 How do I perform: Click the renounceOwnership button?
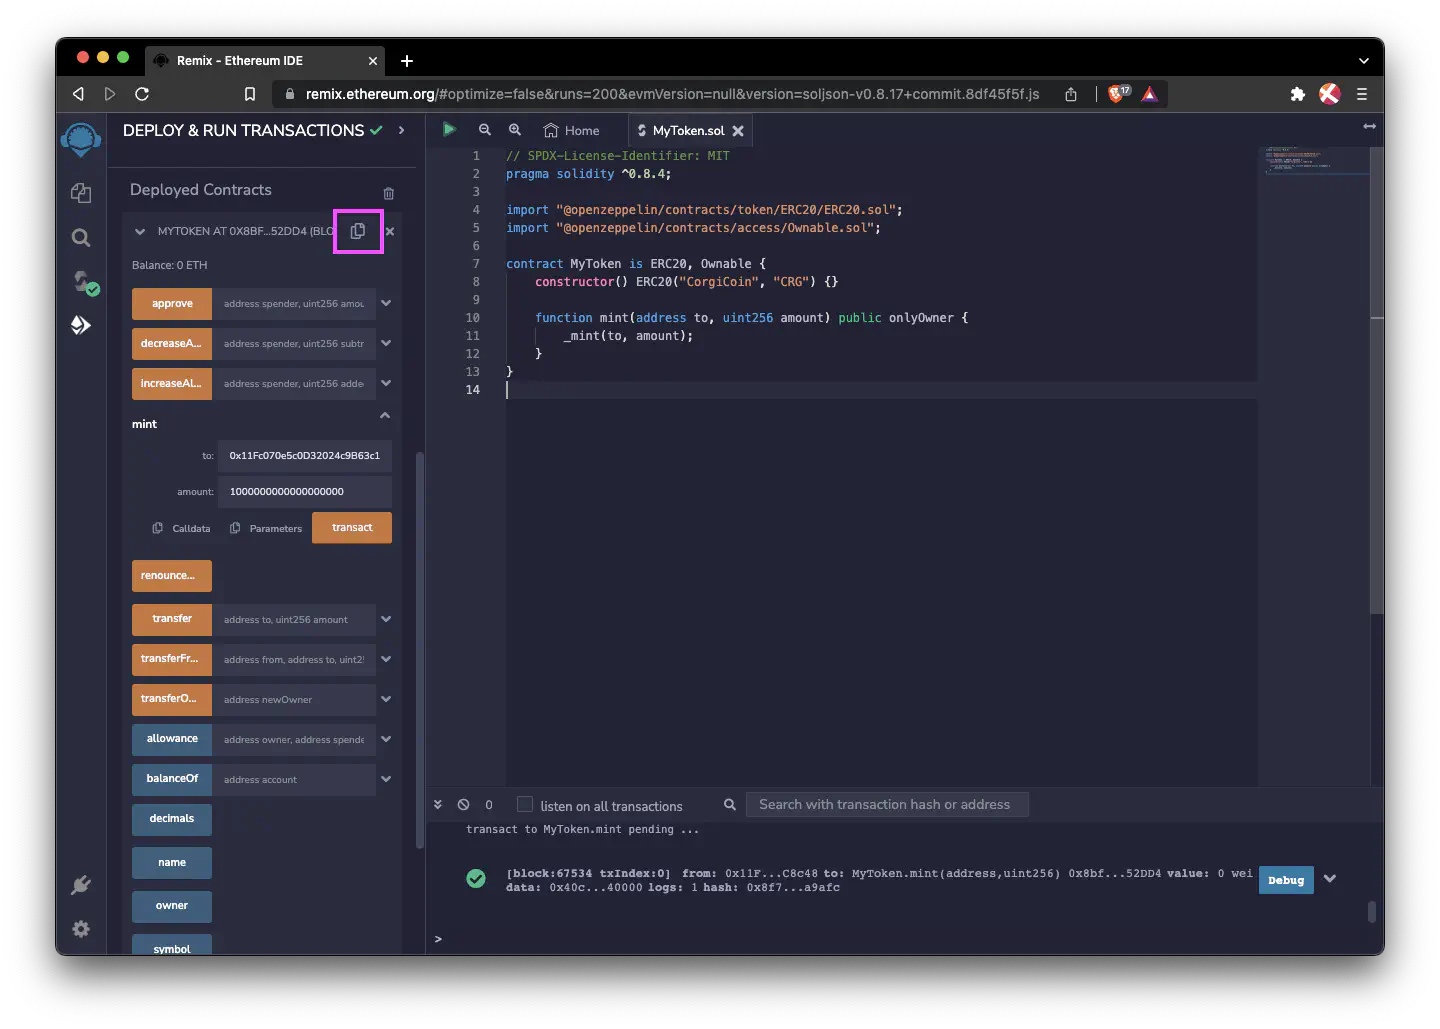point(172,575)
